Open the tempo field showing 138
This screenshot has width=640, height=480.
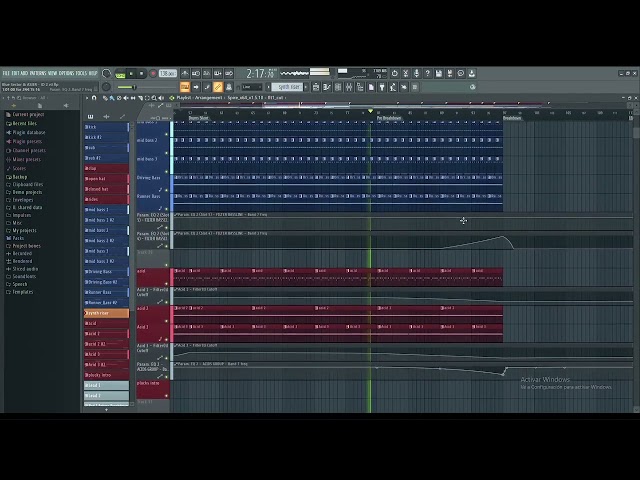coord(167,73)
